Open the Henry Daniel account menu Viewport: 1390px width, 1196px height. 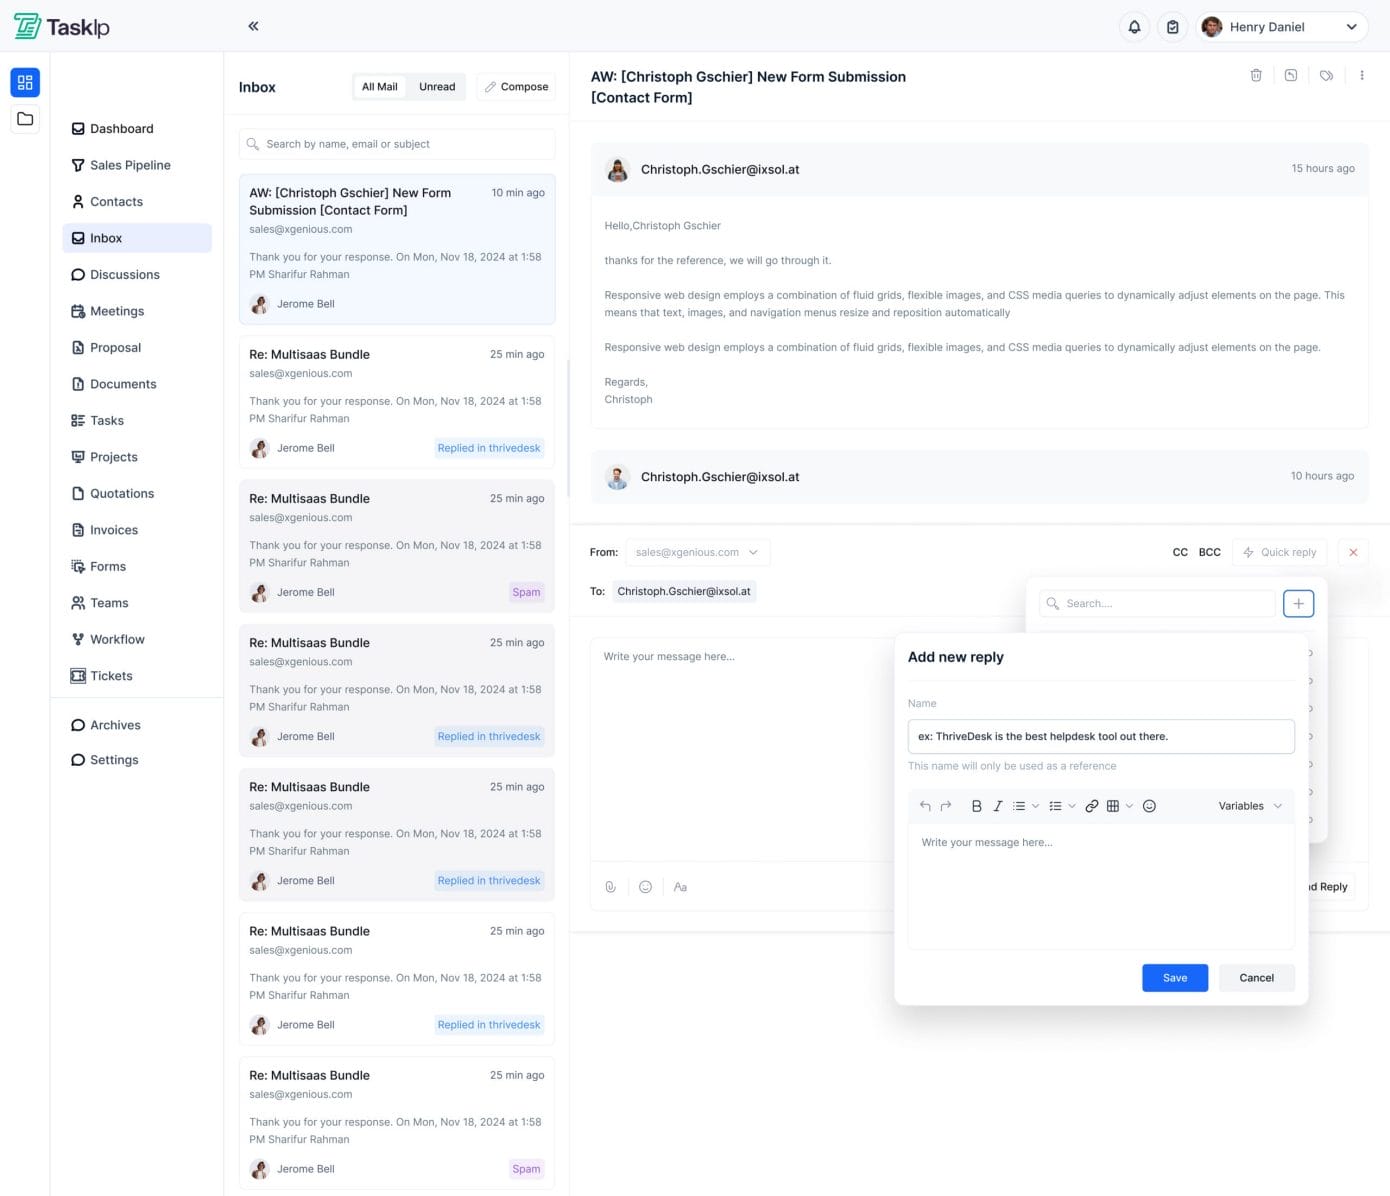click(1282, 27)
